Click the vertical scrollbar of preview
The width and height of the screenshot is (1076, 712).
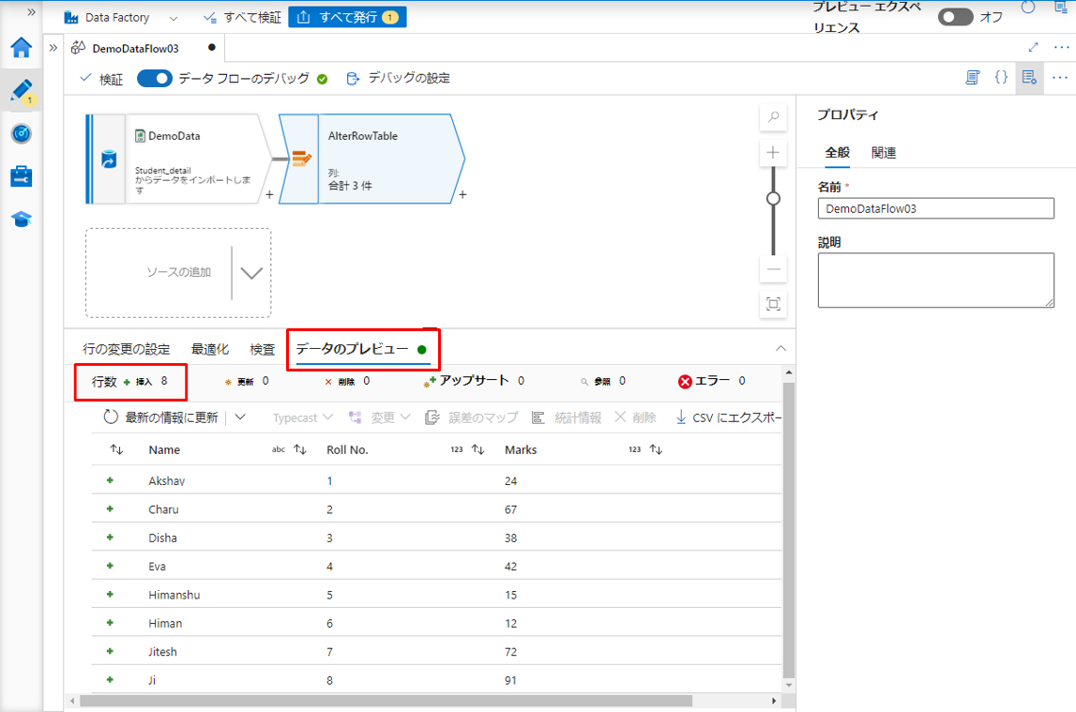(788, 530)
